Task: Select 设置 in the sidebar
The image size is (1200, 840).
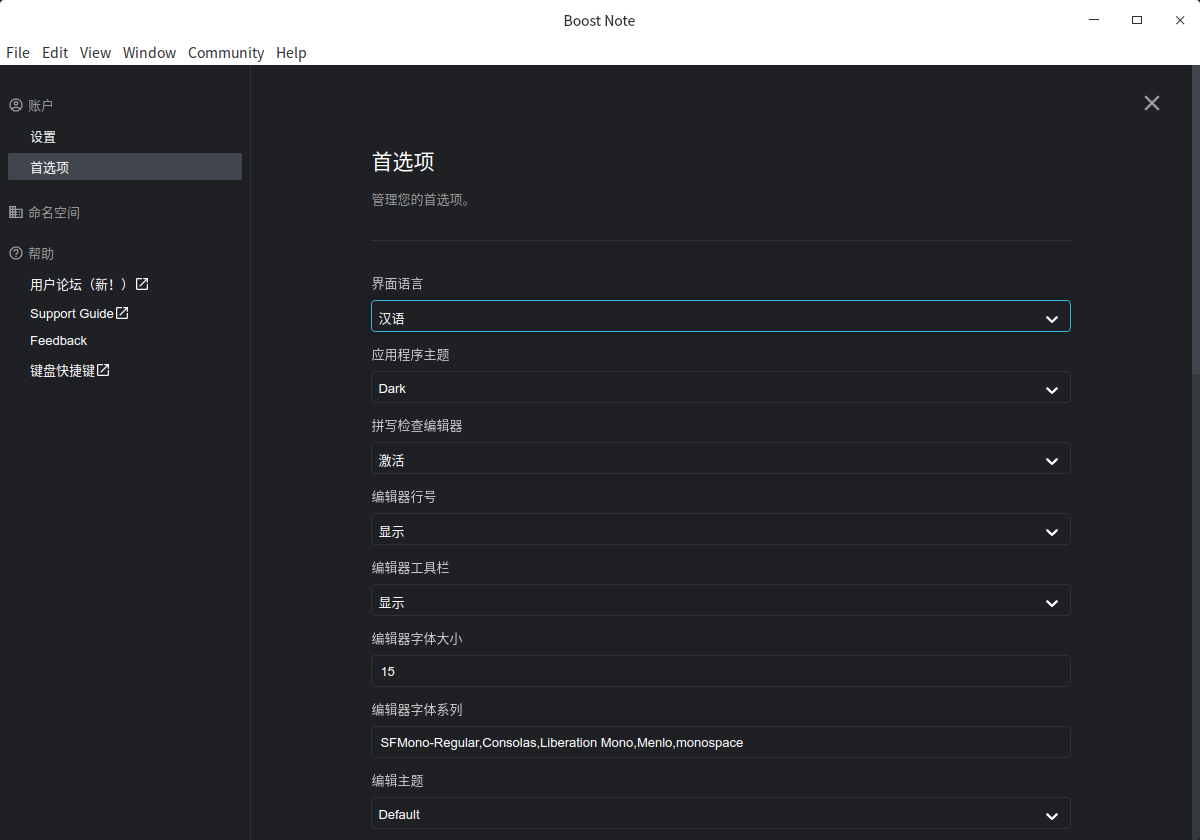Action: [43, 137]
